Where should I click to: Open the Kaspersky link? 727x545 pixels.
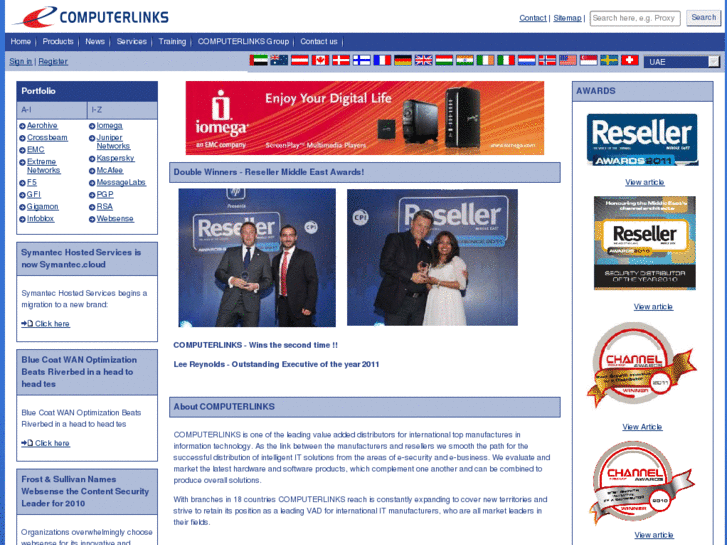click(115, 159)
